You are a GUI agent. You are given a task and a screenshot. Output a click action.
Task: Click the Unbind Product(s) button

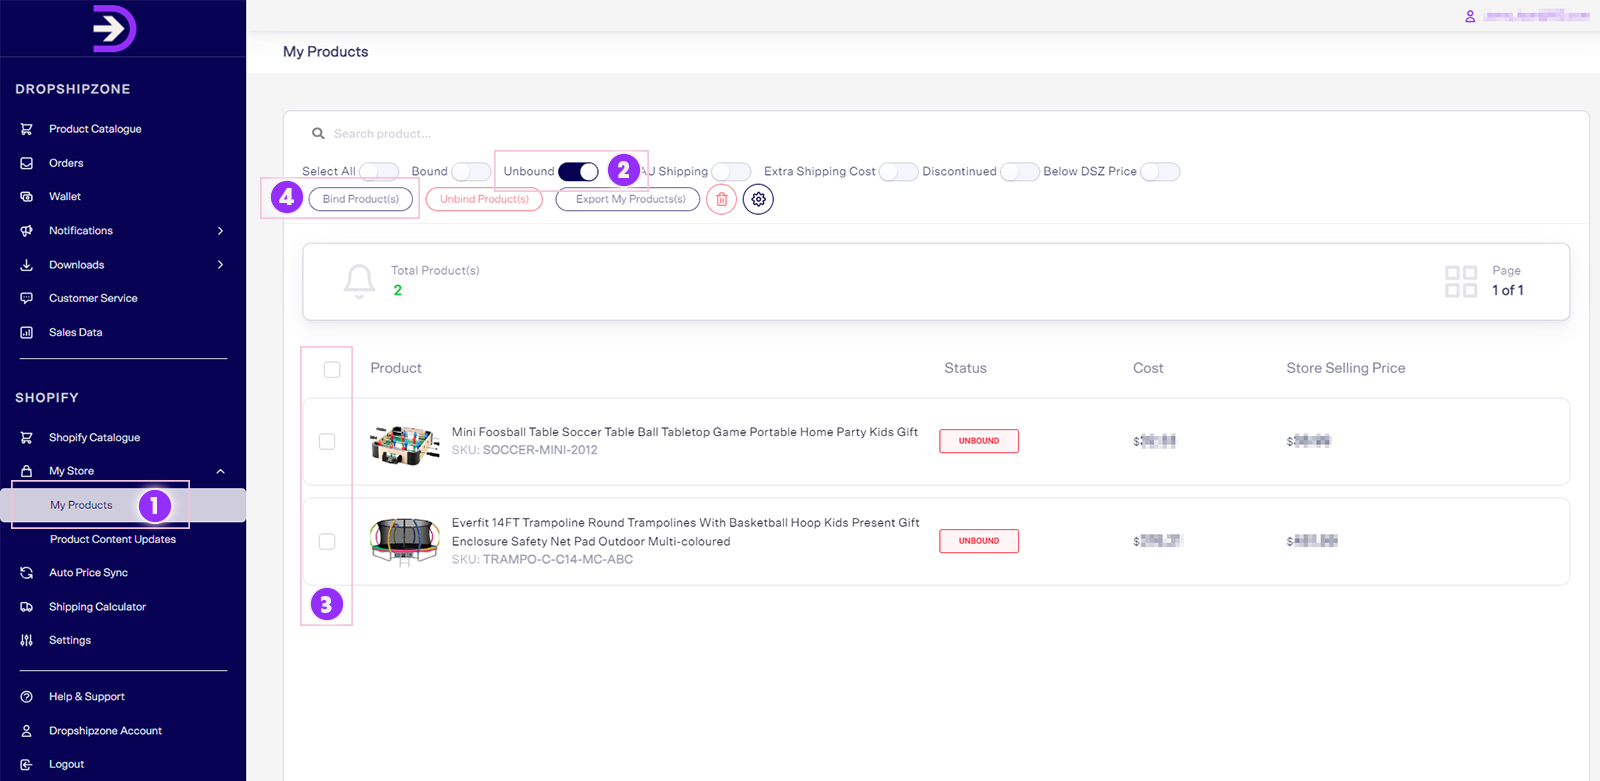484,199
